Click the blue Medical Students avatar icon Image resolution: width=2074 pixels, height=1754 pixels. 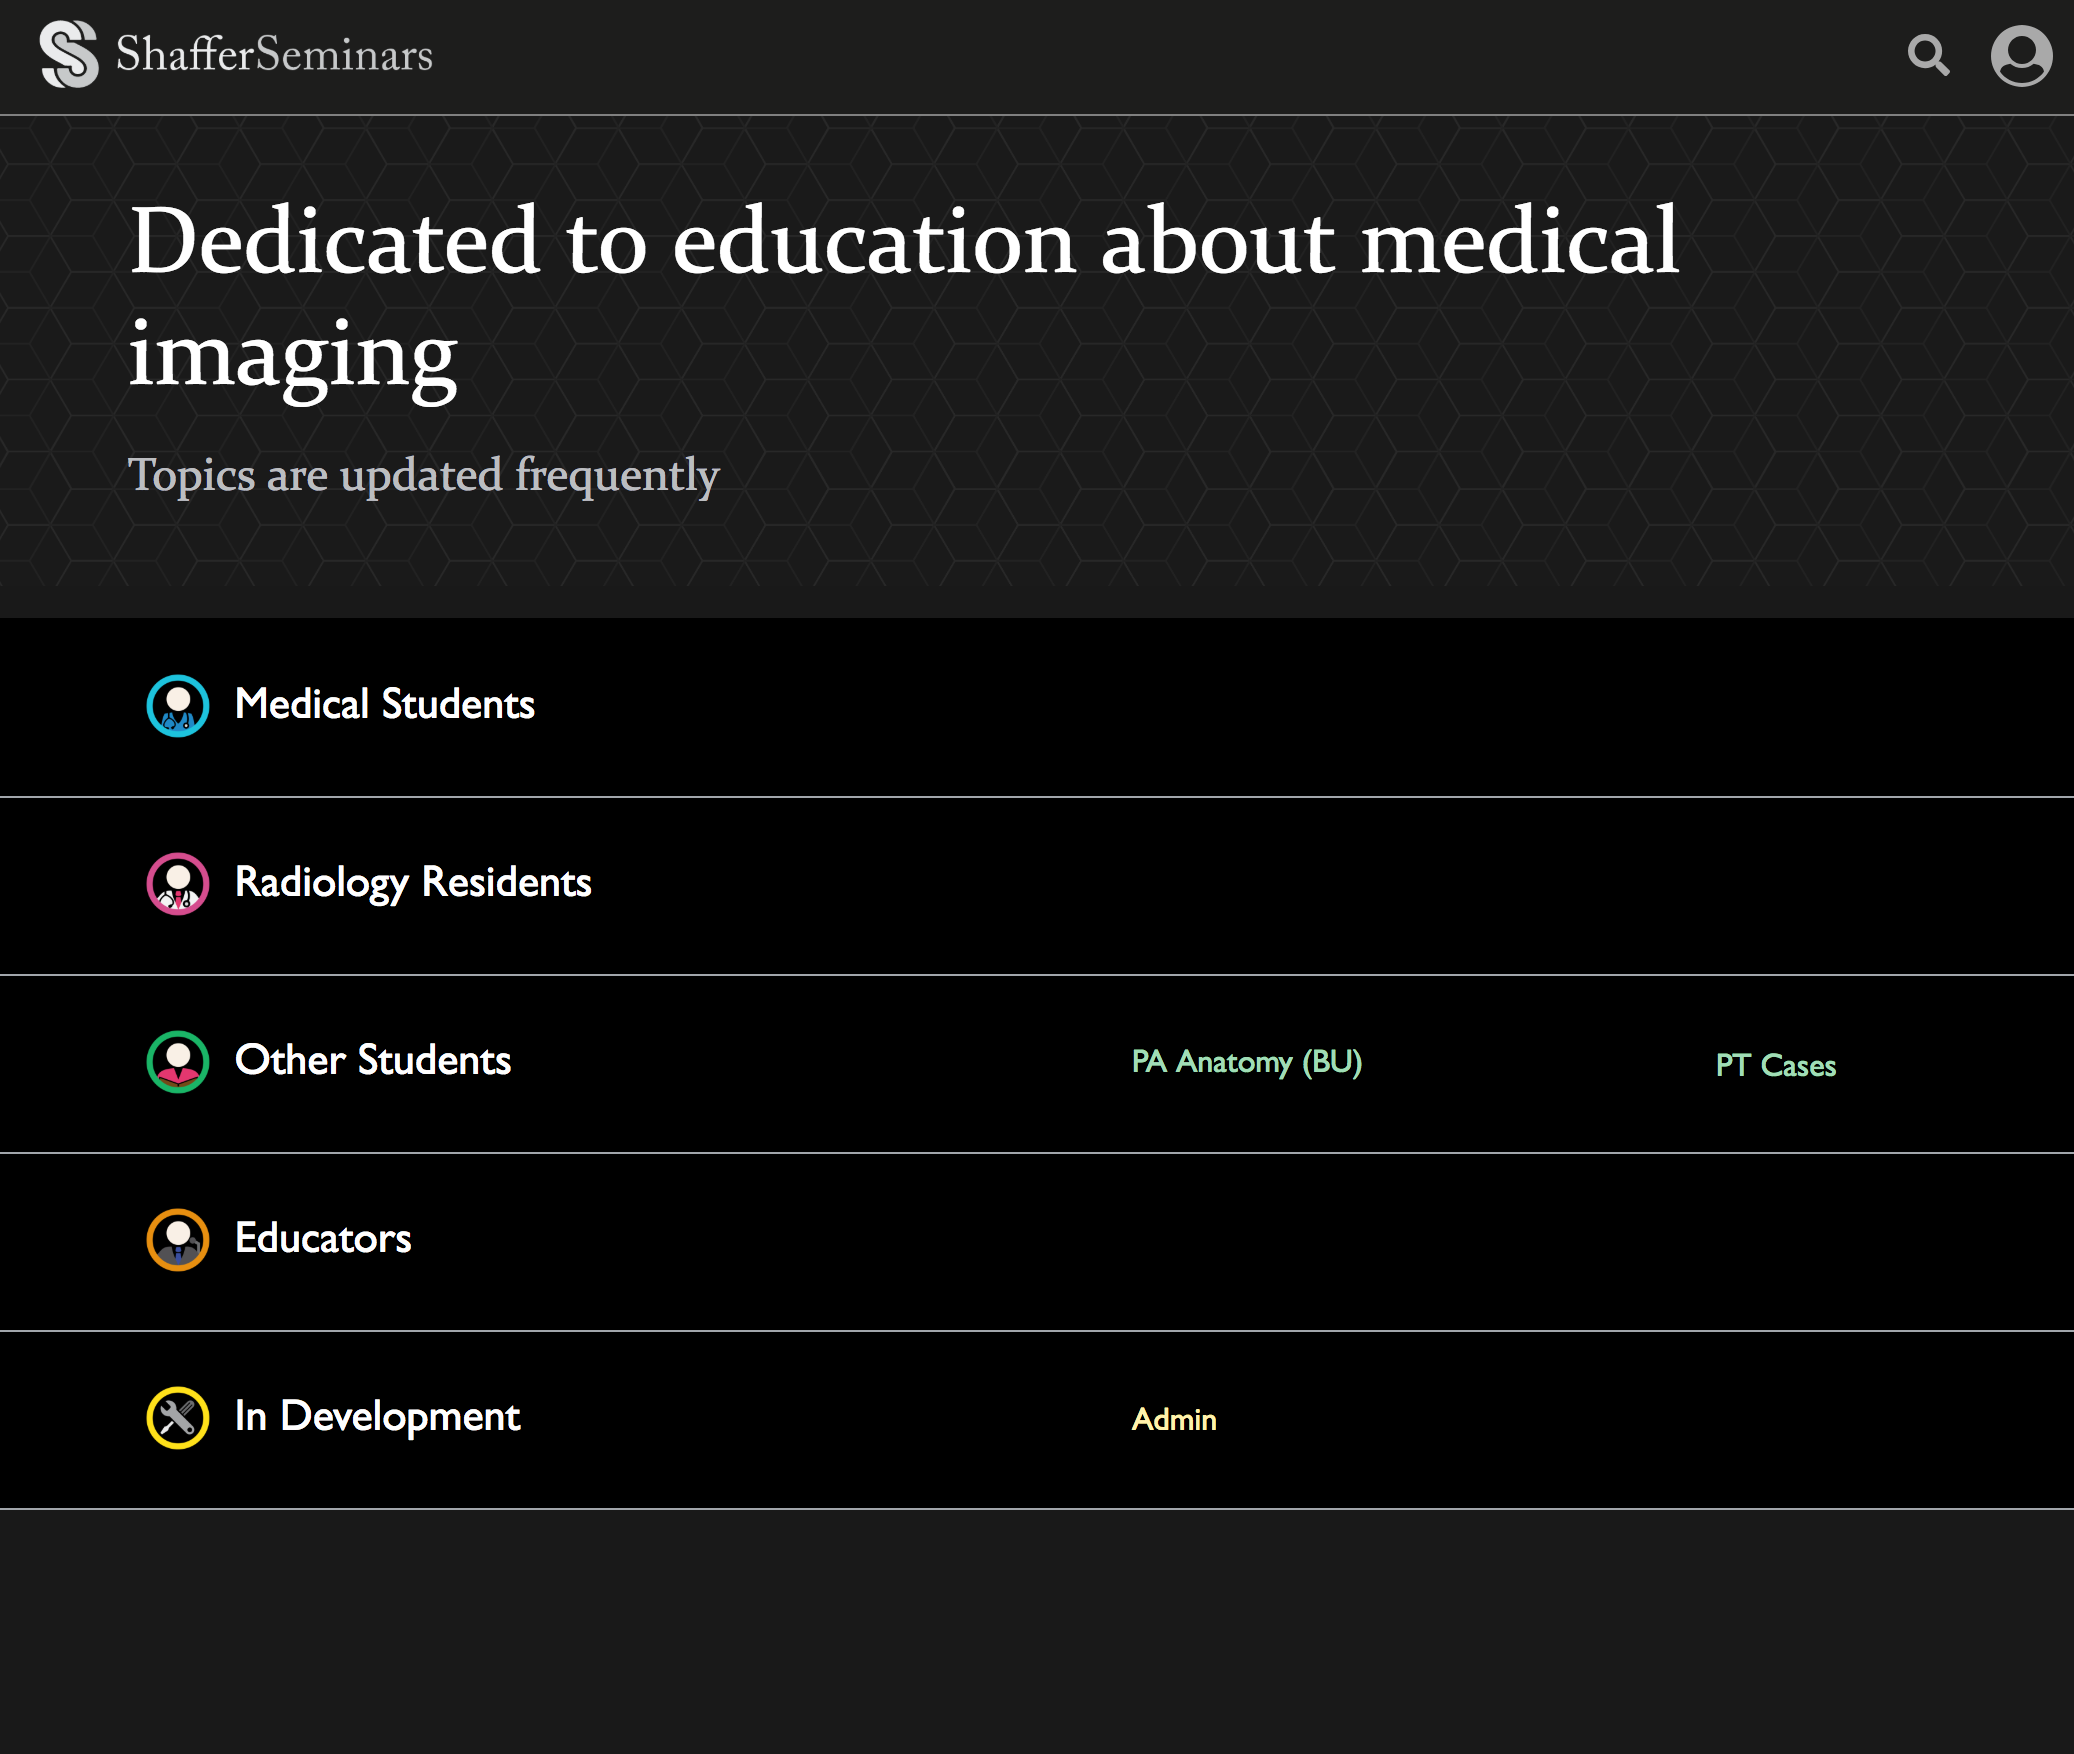coord(178,706)
